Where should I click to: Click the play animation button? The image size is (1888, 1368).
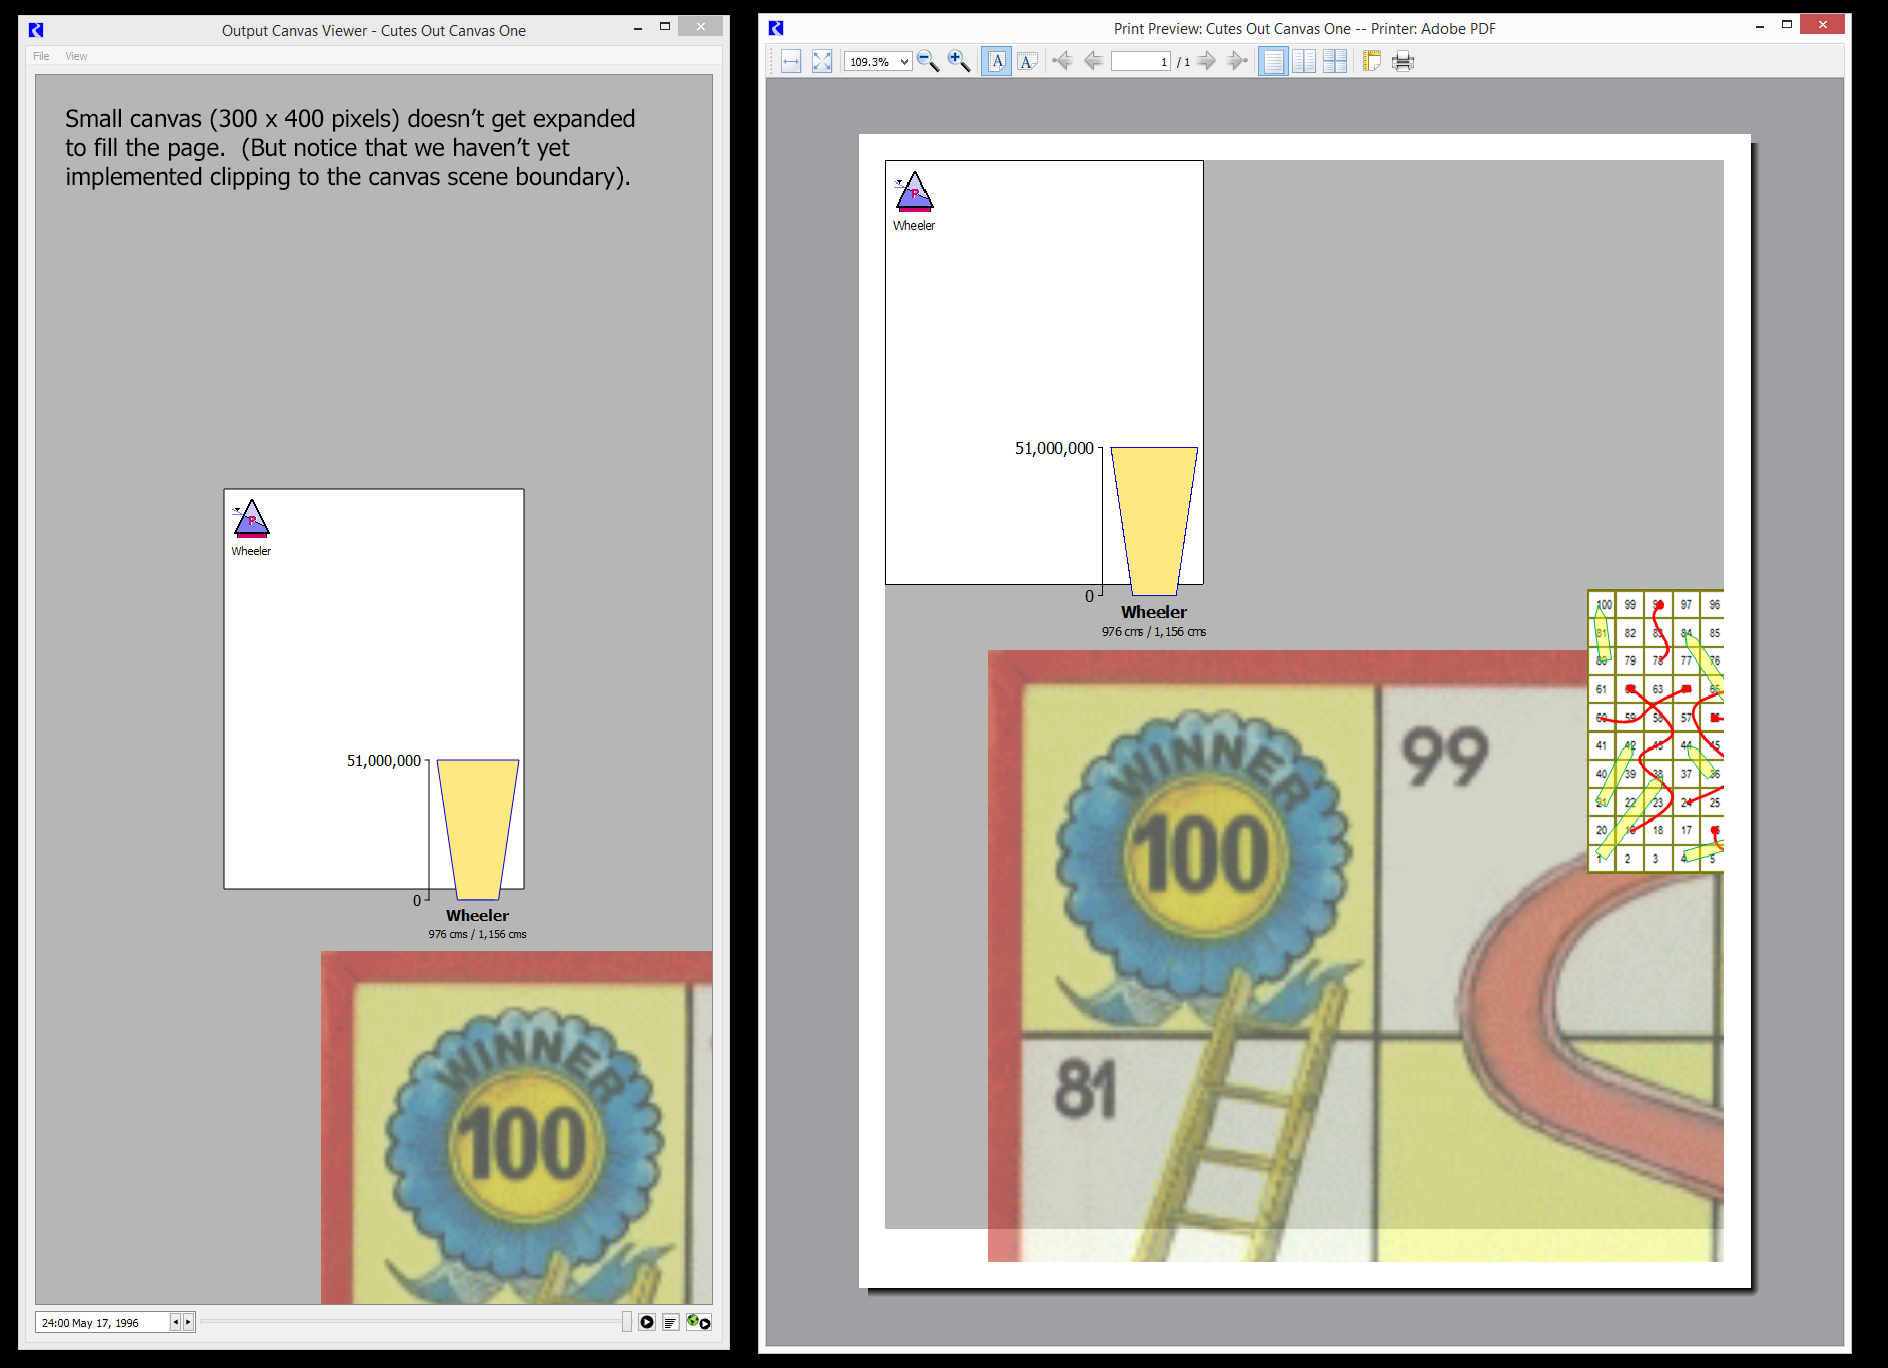click(647, 1322)
